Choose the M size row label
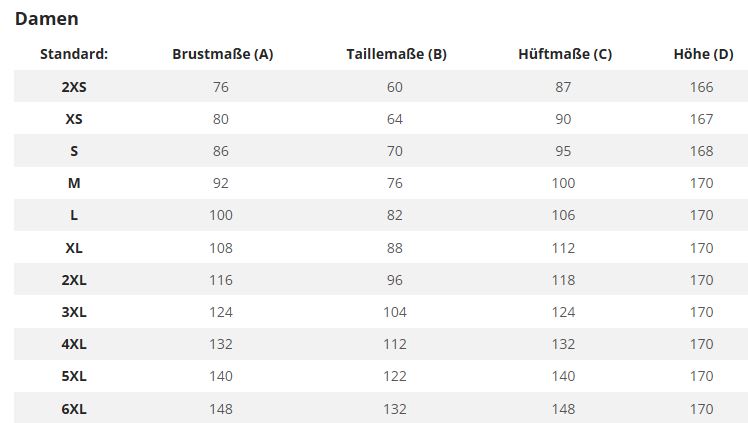Image resolution: width=748 pixels, height=423 pixels. [x=74, y=183]
